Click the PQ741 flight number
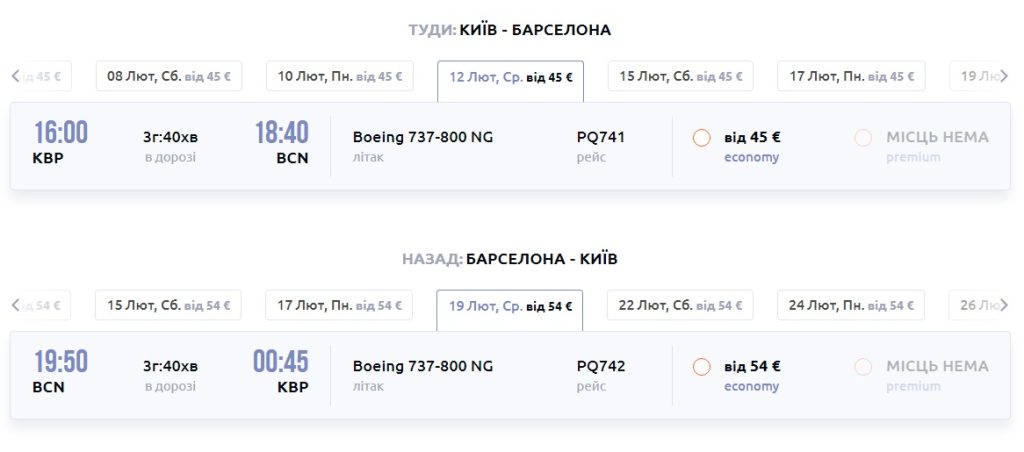 point(600,137)
